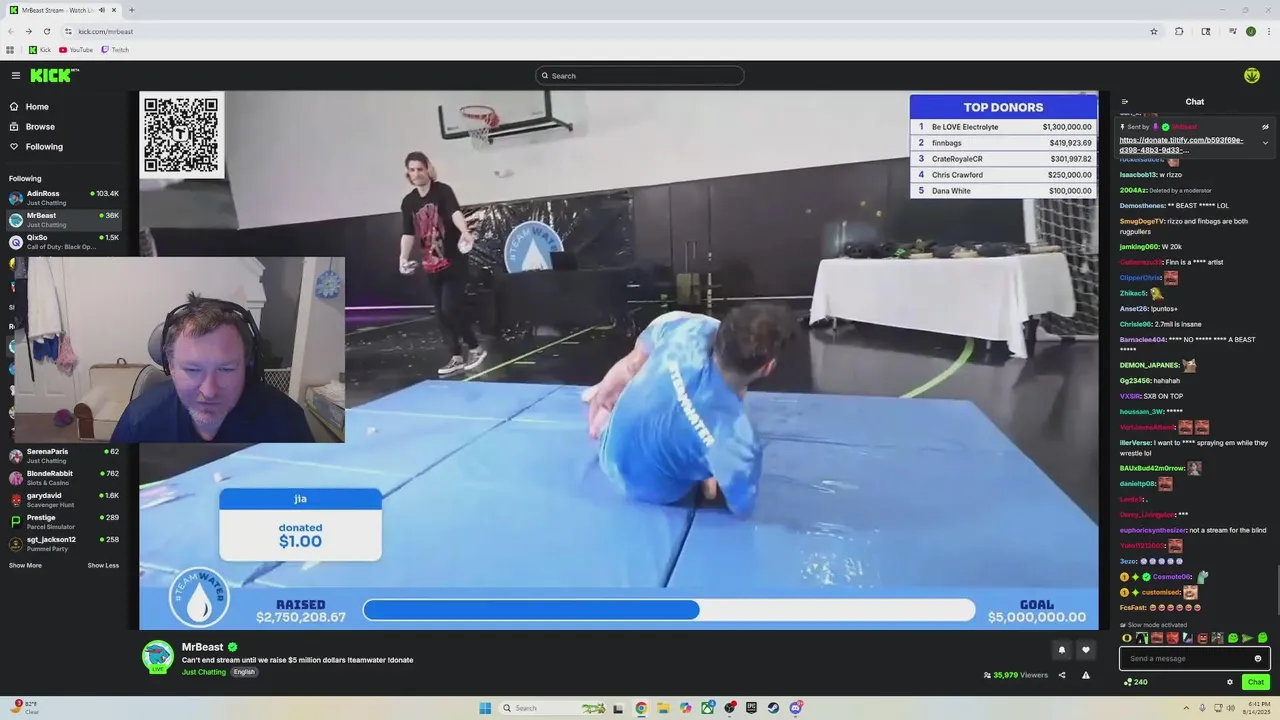Click the KICK logo

54,75
